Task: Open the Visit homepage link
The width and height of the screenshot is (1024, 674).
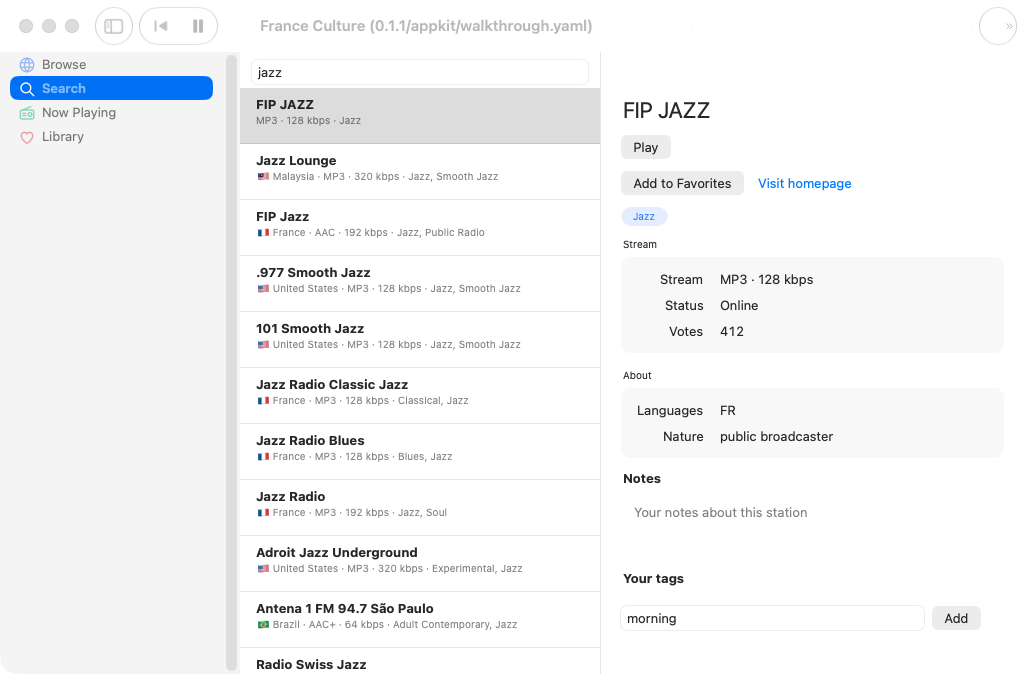Action: (x=805, y=184)
